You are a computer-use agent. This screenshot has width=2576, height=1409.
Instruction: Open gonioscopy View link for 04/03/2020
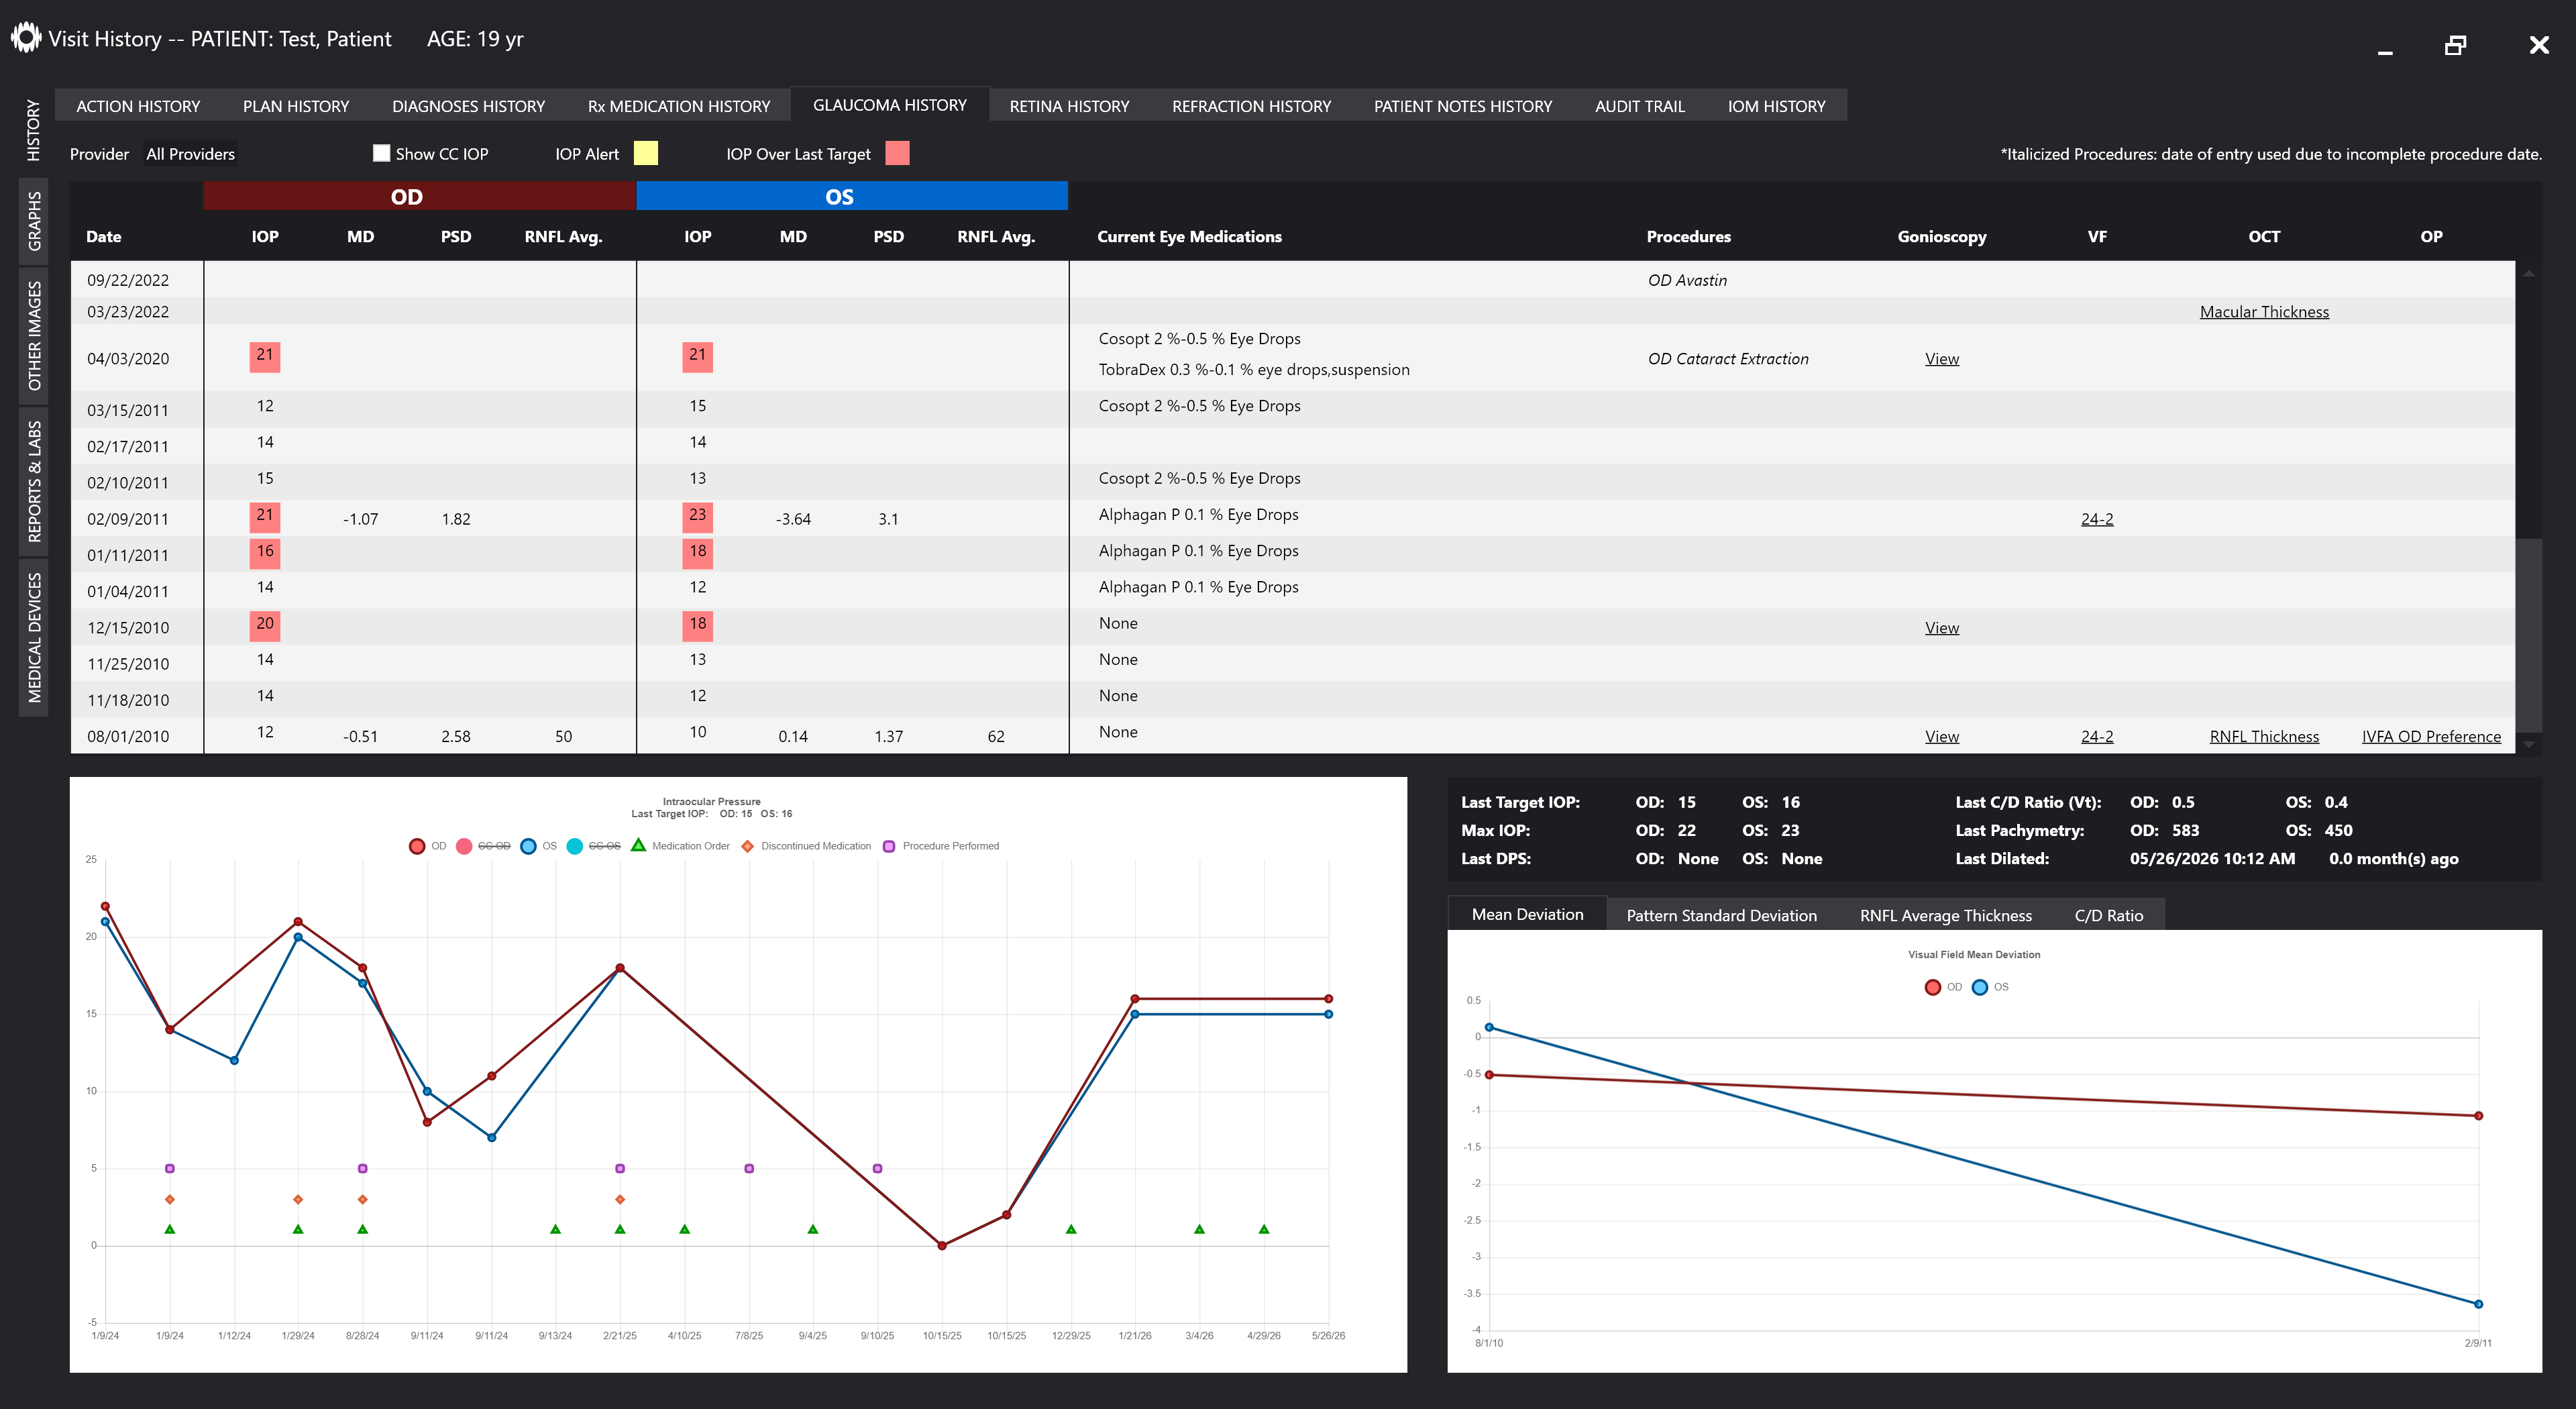pos(1941,359)
